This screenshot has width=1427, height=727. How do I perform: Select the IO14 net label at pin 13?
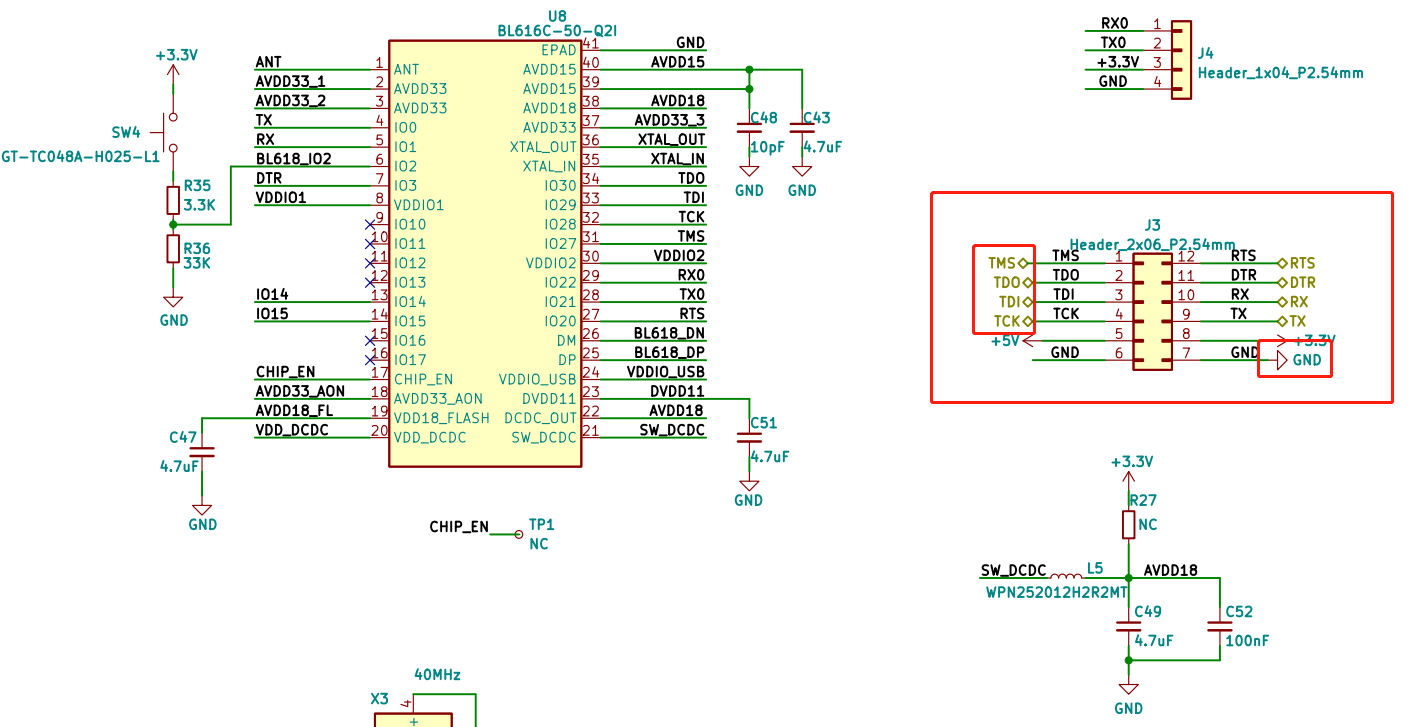[272, 294]
